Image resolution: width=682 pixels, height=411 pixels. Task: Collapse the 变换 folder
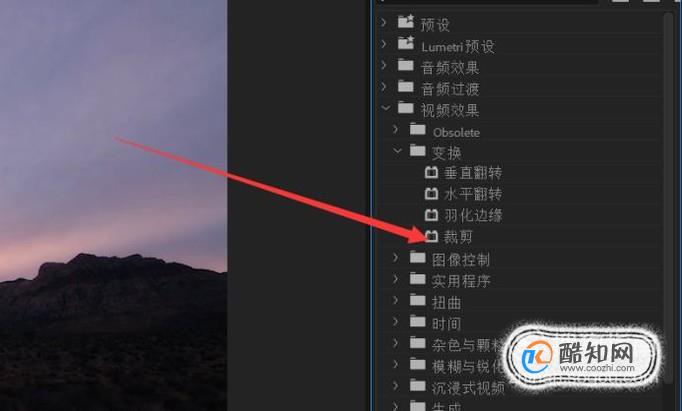[397, 150]
